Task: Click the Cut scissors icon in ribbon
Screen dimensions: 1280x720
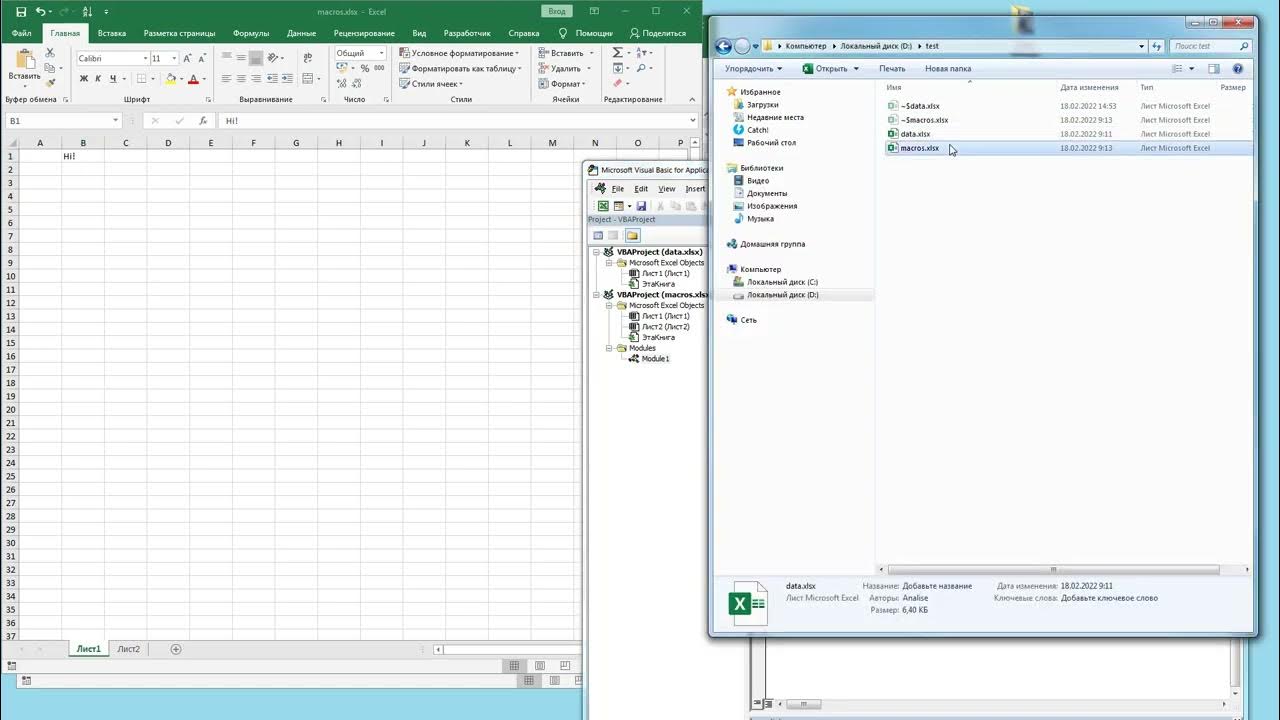Action: 49,52
